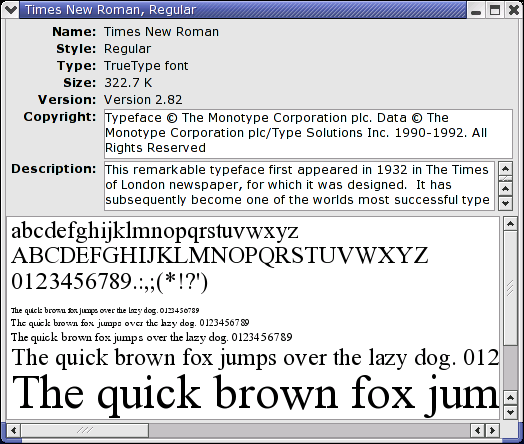Click the window title bar text
This screenshot has height=444, width=524.
click(111, 10)
